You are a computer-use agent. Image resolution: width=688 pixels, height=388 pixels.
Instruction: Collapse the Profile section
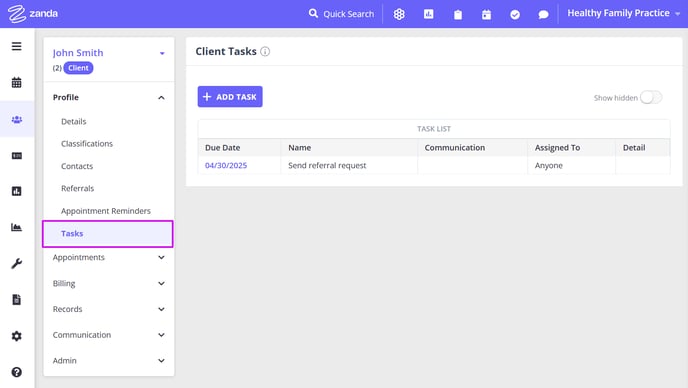161,97
